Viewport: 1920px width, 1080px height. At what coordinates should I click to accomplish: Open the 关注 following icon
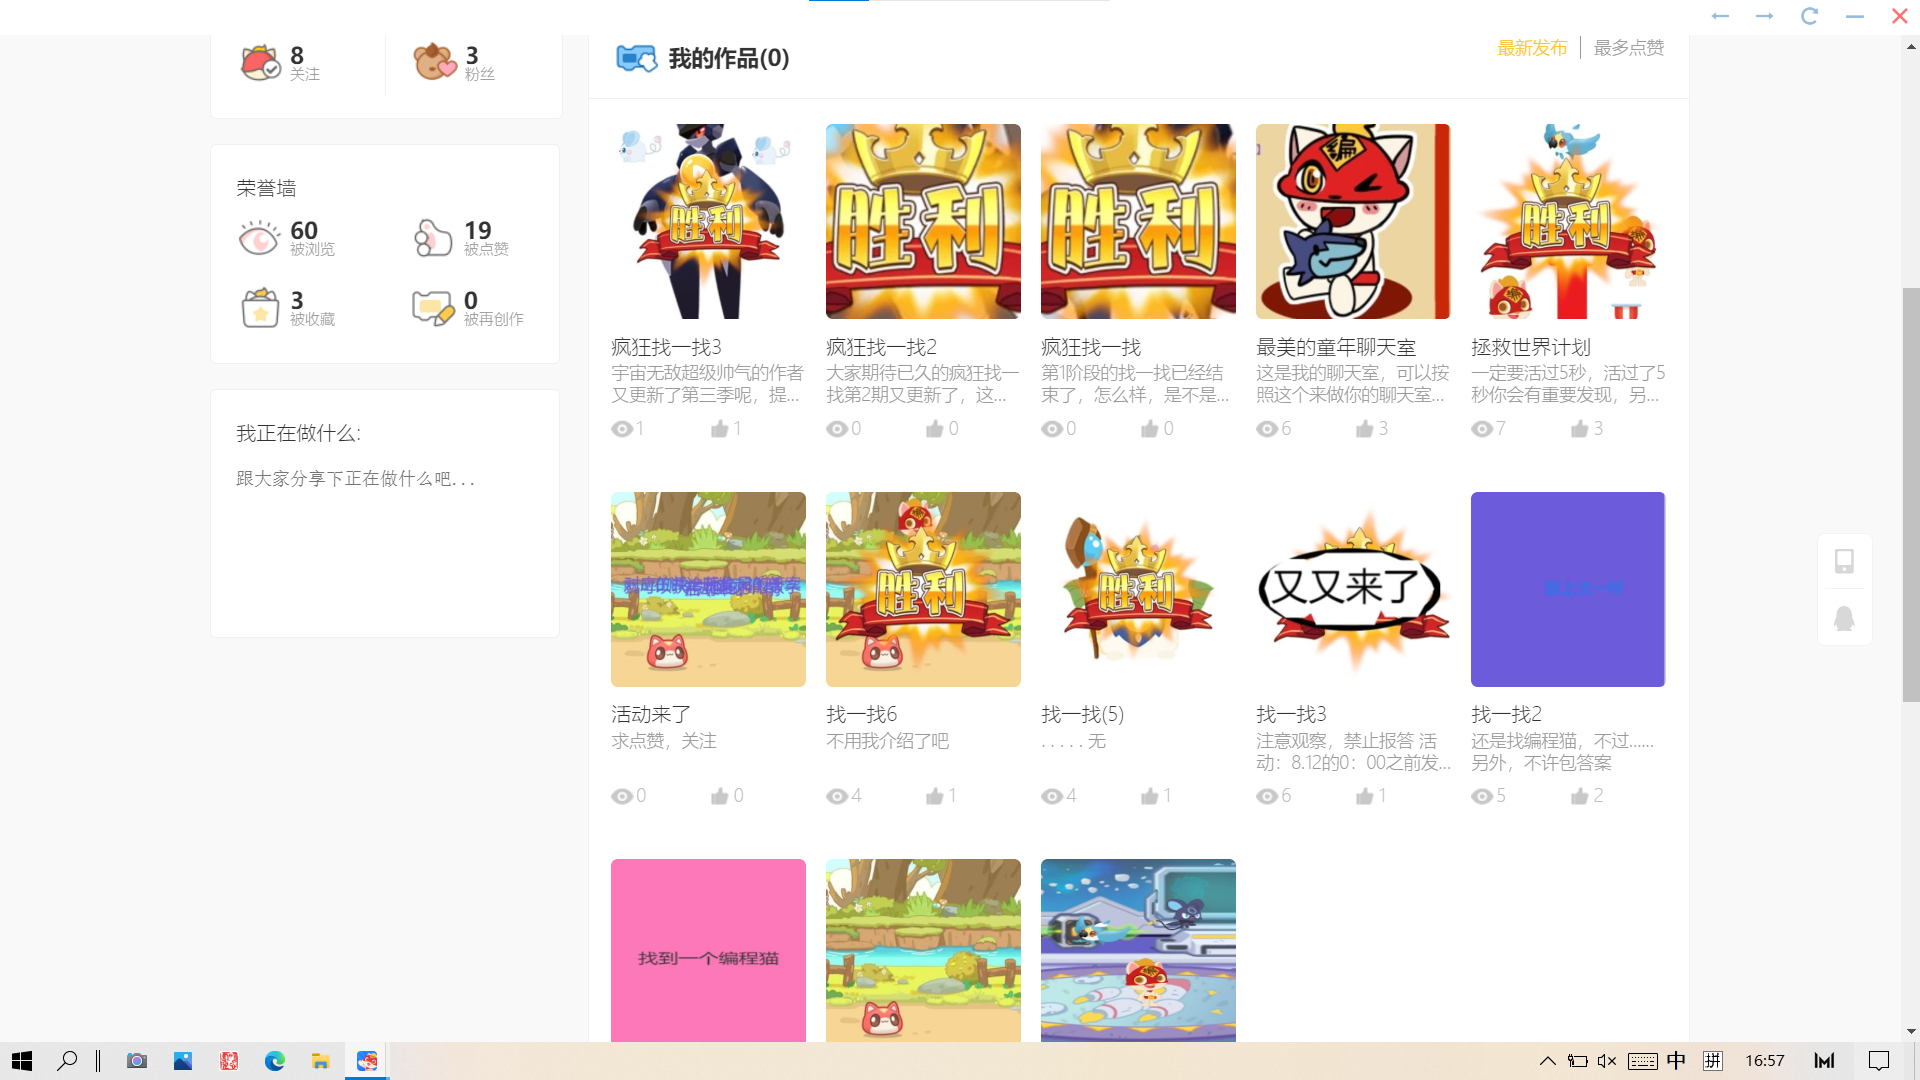coord(260,63)
